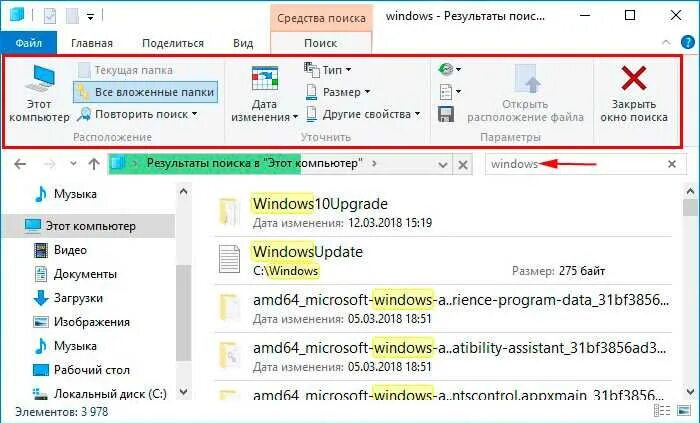Viewport: 700px width, 423px height.
Task: Click Properties quick access toolbar icon
Action: pyautogui.click(x=50, y=16)
